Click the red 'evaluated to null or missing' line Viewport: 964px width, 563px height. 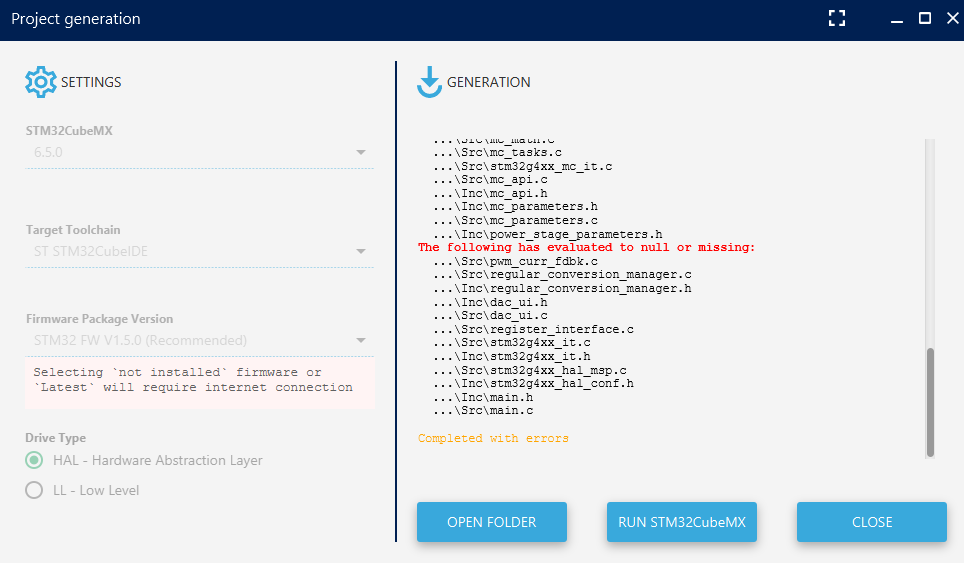[x=587, y=247]
